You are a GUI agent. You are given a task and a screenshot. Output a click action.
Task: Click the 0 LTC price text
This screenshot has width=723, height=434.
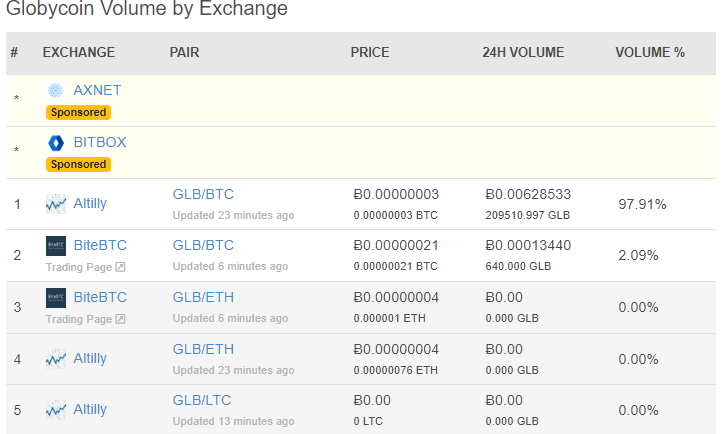(x=368, y=422)
